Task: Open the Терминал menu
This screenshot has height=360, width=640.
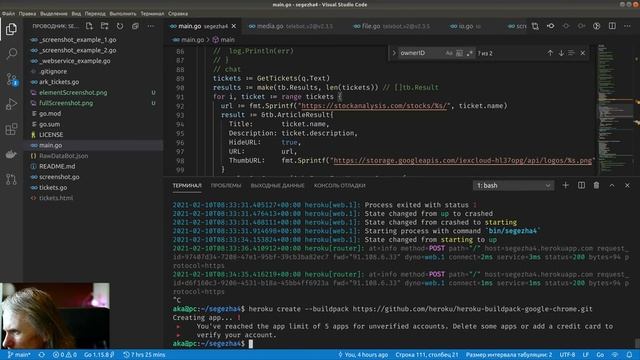Action: 152,13
